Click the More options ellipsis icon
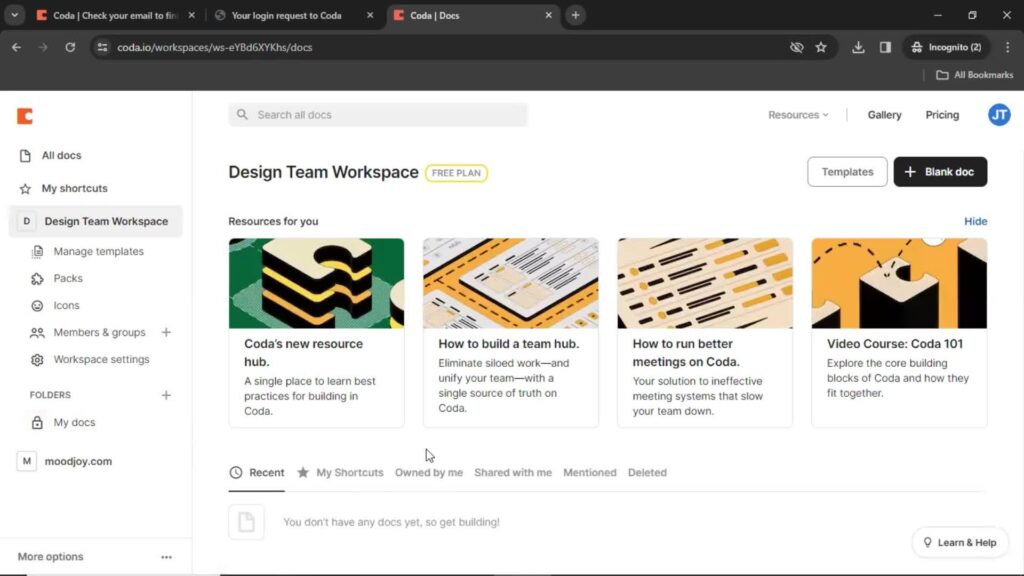The image size is (1024, 576). point(167,557)
